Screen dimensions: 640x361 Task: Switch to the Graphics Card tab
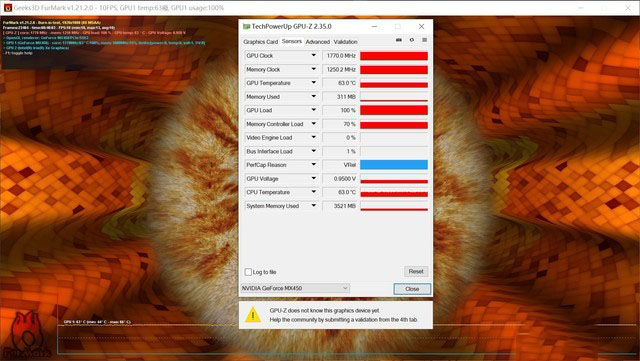(x=260, y=42)
